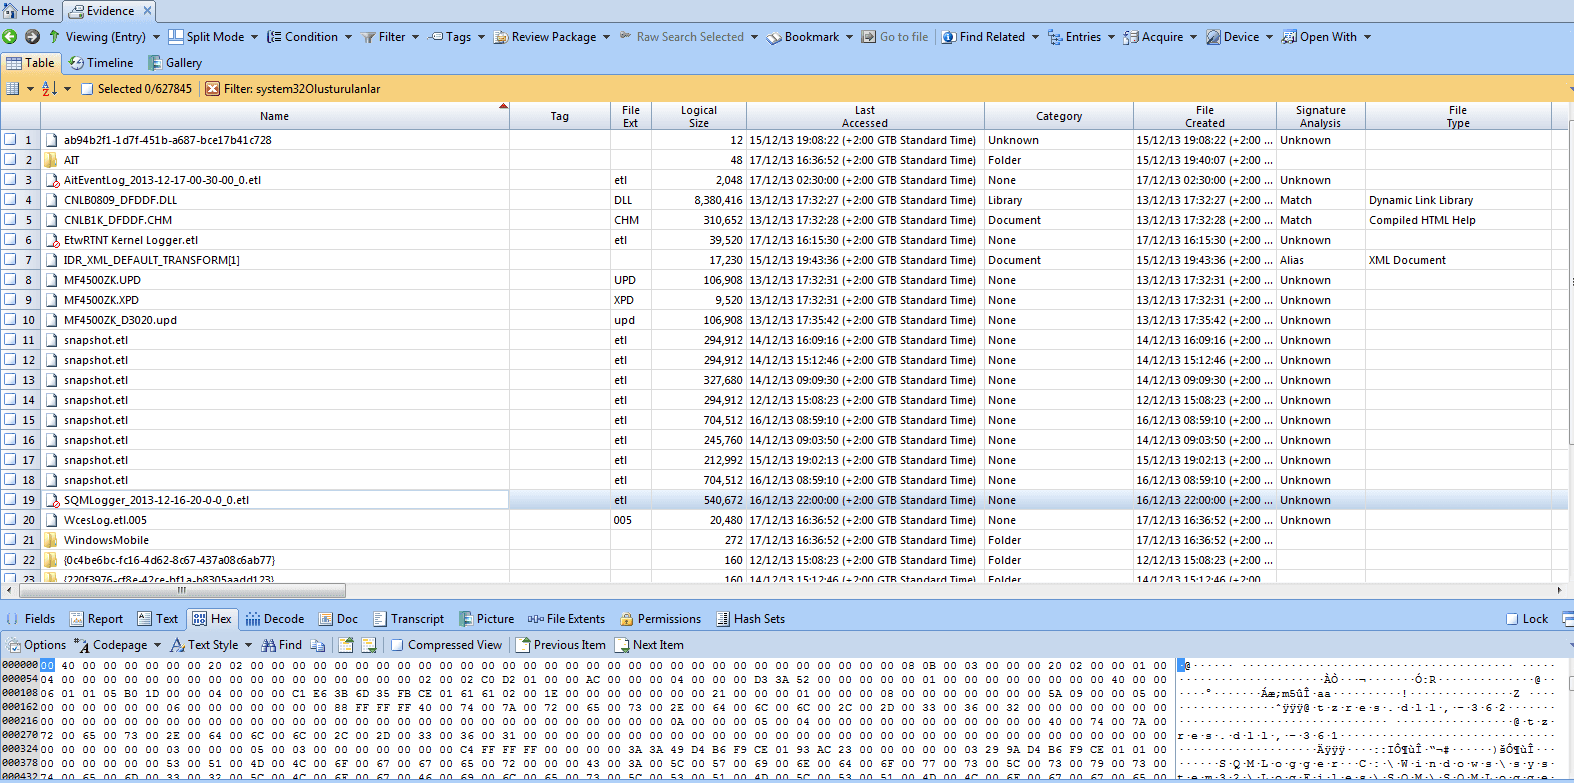Open the Condition dropdown
The image size is (1574, 783).
348,37
